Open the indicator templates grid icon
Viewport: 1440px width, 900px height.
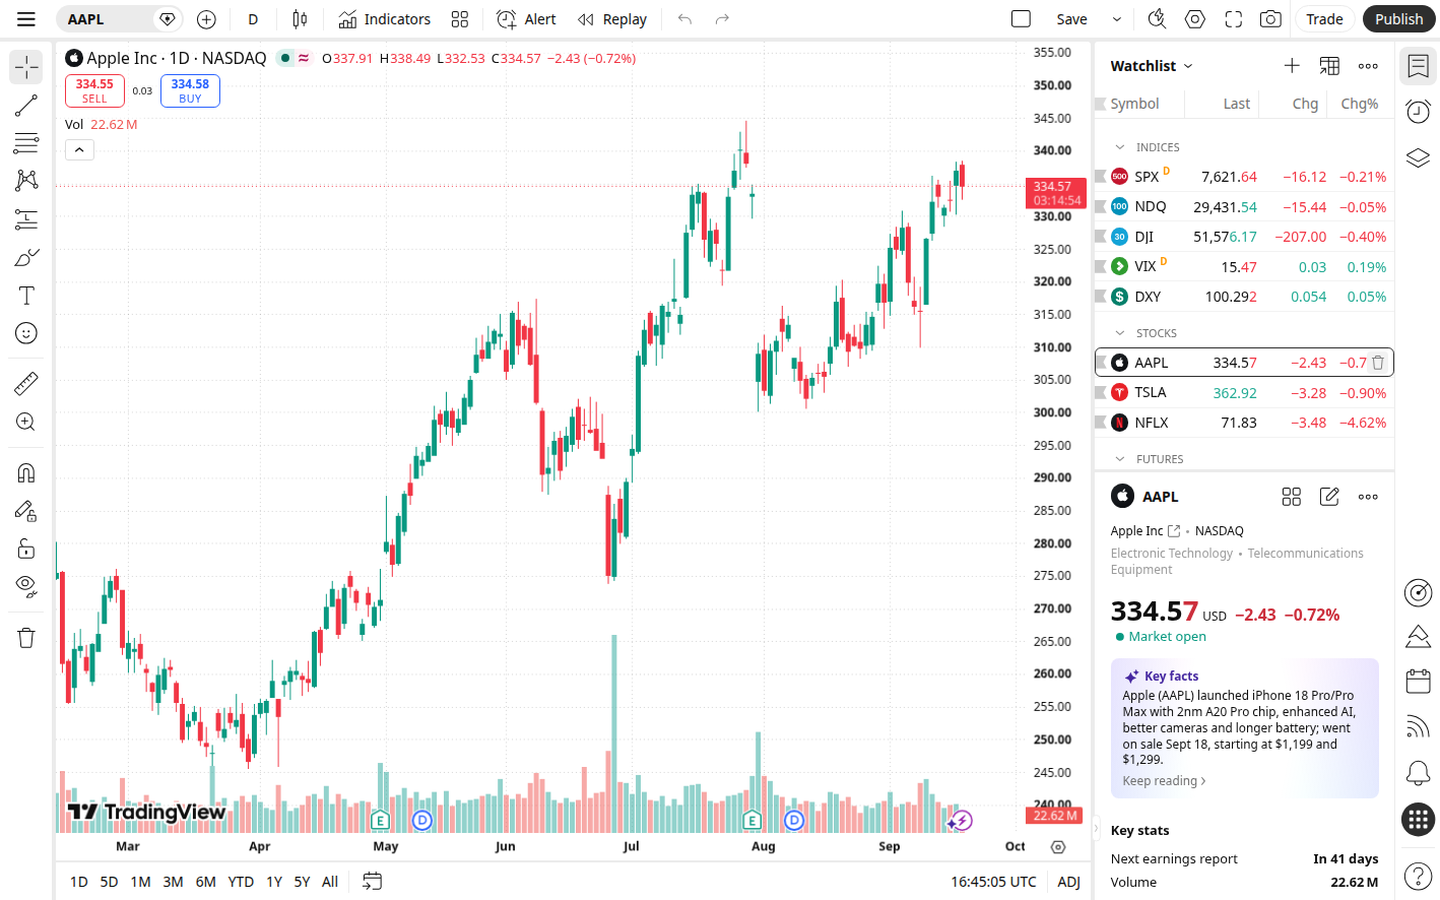coord(460,19)
